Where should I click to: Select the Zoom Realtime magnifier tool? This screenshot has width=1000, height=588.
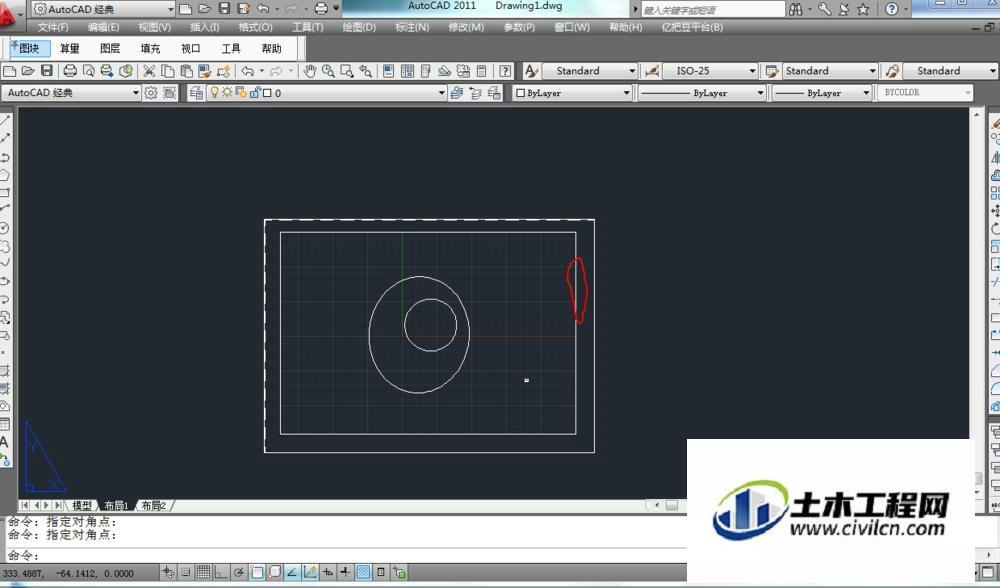[x=328, y=71]
